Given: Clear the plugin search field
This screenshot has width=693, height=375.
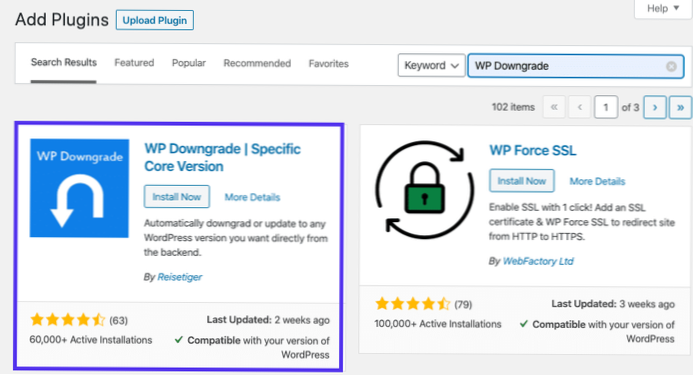Looking at the screenshot, I should pos(671,66).
